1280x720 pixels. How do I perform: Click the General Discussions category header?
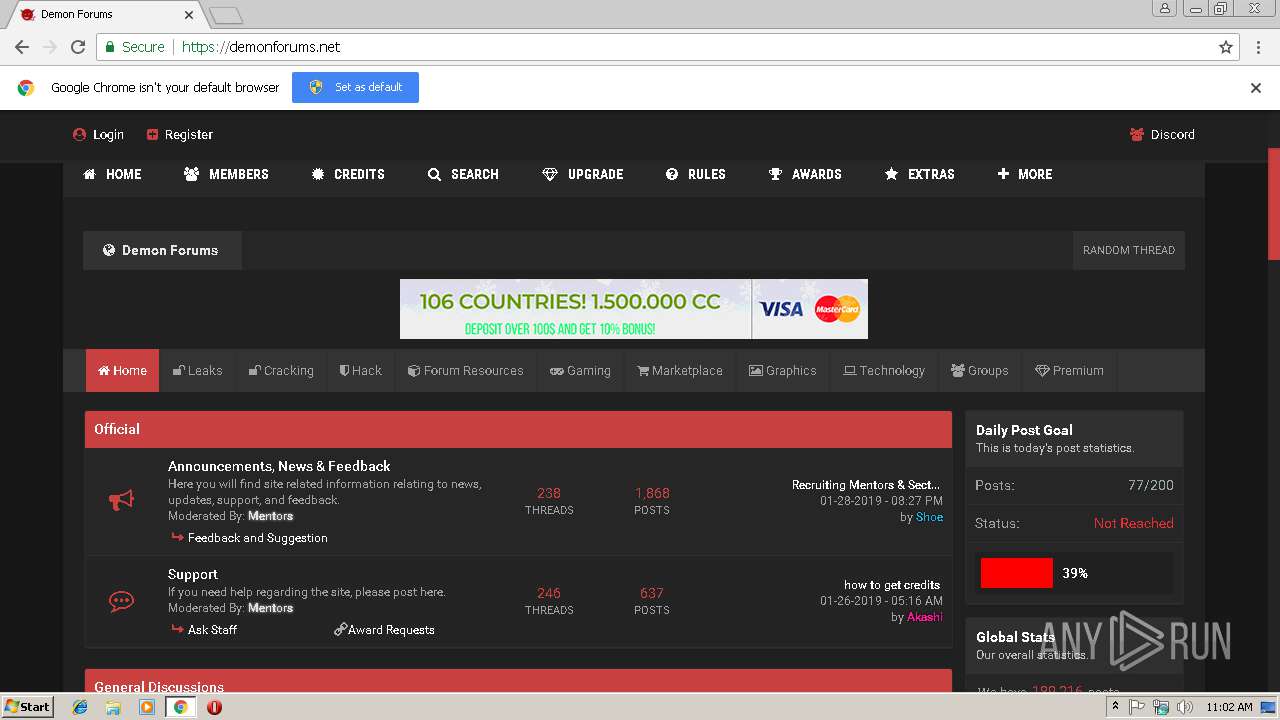coord(518,681)
